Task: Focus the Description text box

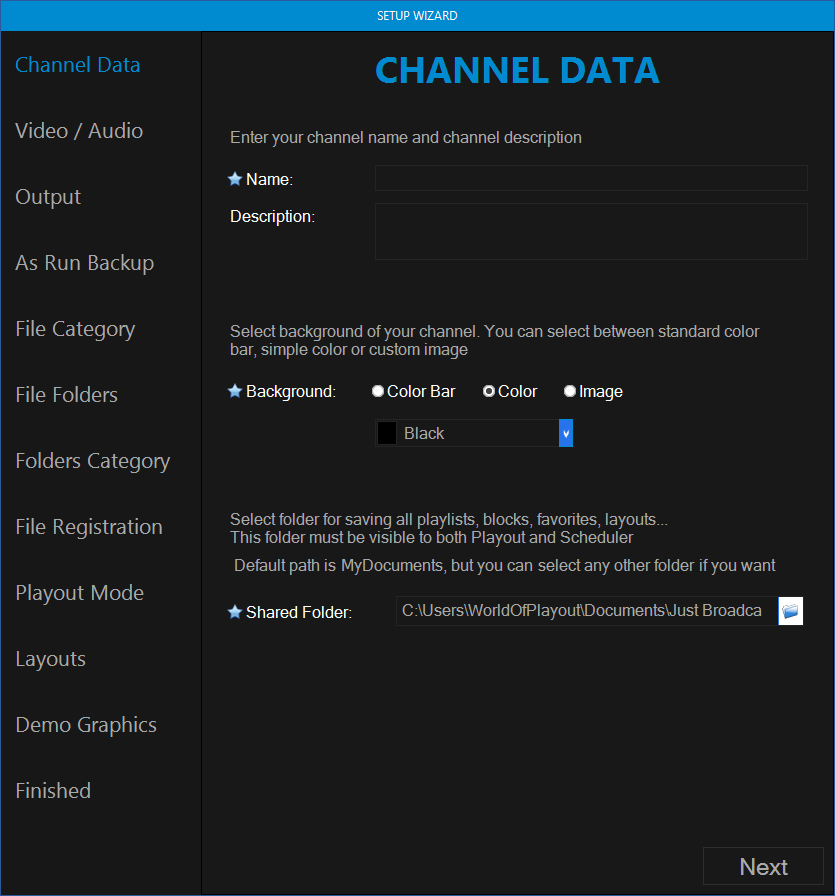Action: pos(590,231)
